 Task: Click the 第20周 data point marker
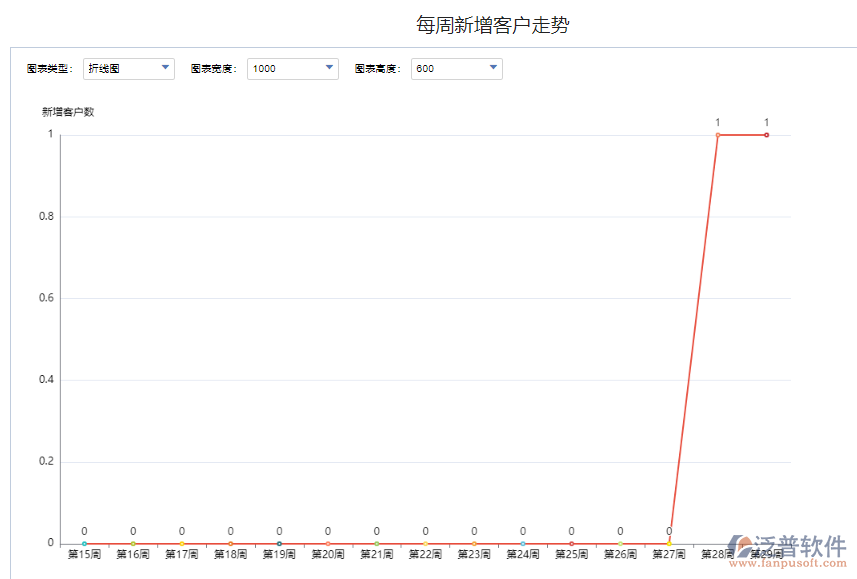pos(327,541)
